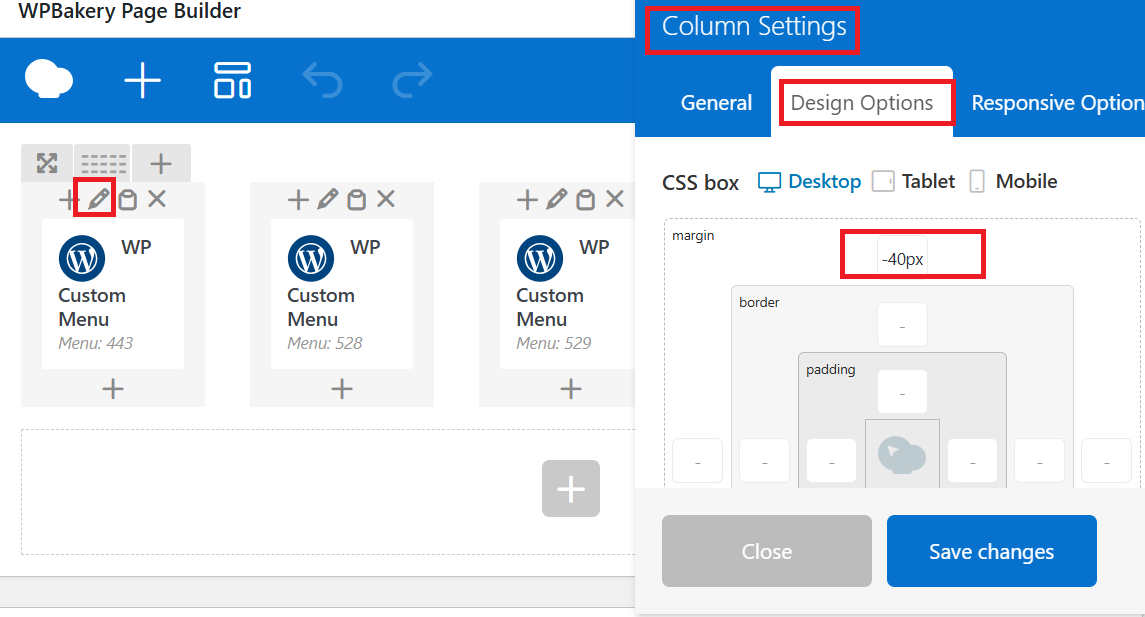
Task: Click the padding left input field
Action: pos(831,461)
